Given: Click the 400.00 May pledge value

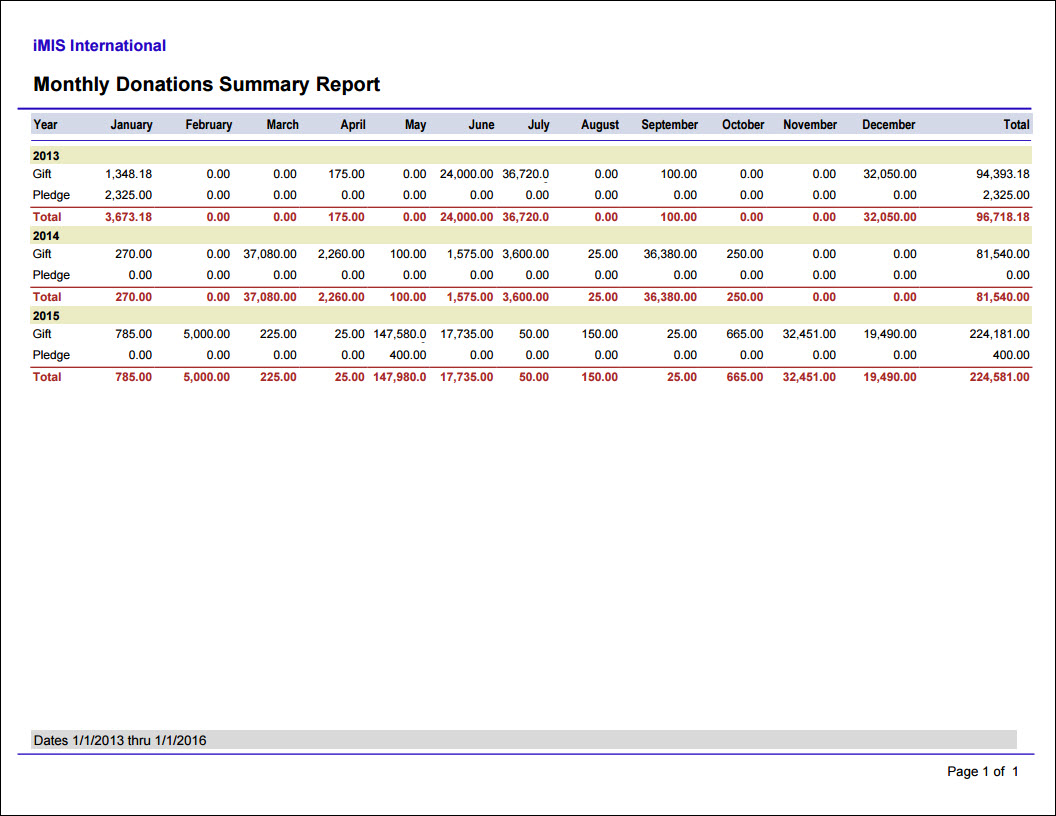Looking at the screenshot, I should pos(407,355).
